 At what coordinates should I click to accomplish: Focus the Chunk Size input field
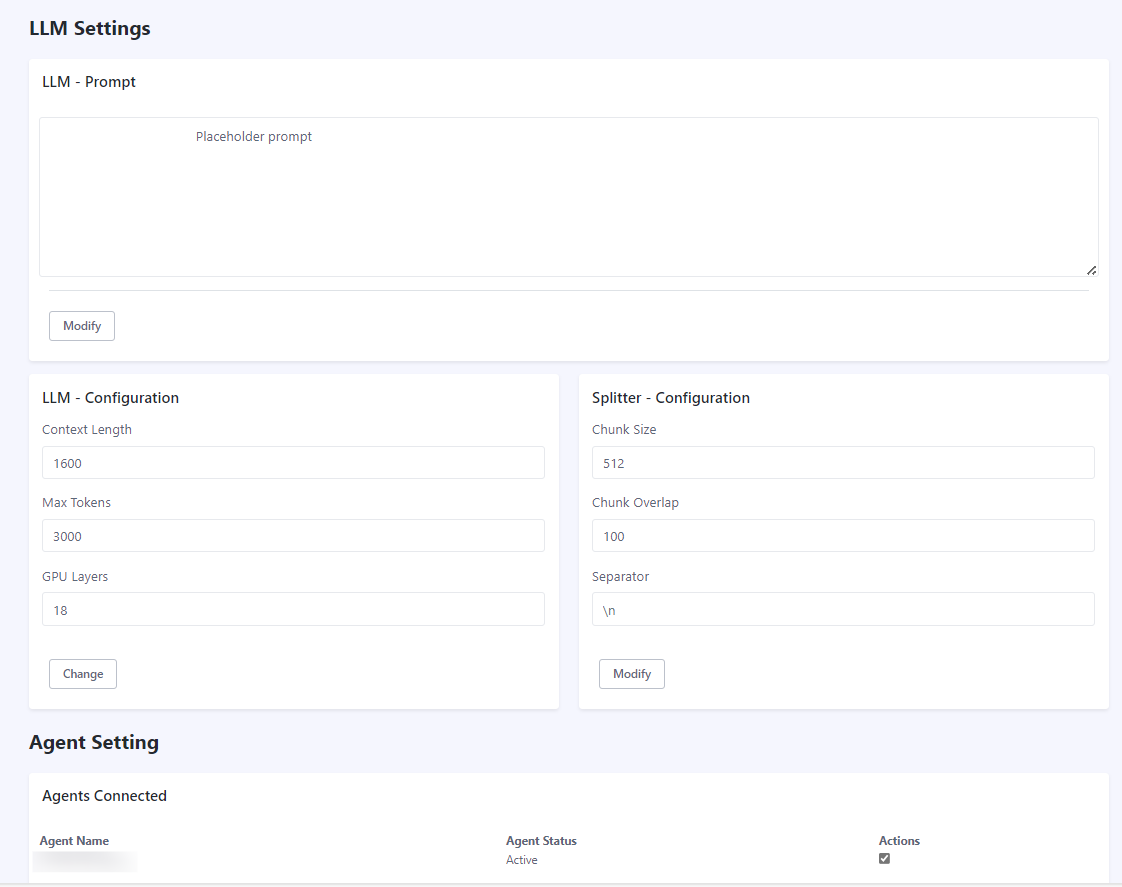coord(843,463)
